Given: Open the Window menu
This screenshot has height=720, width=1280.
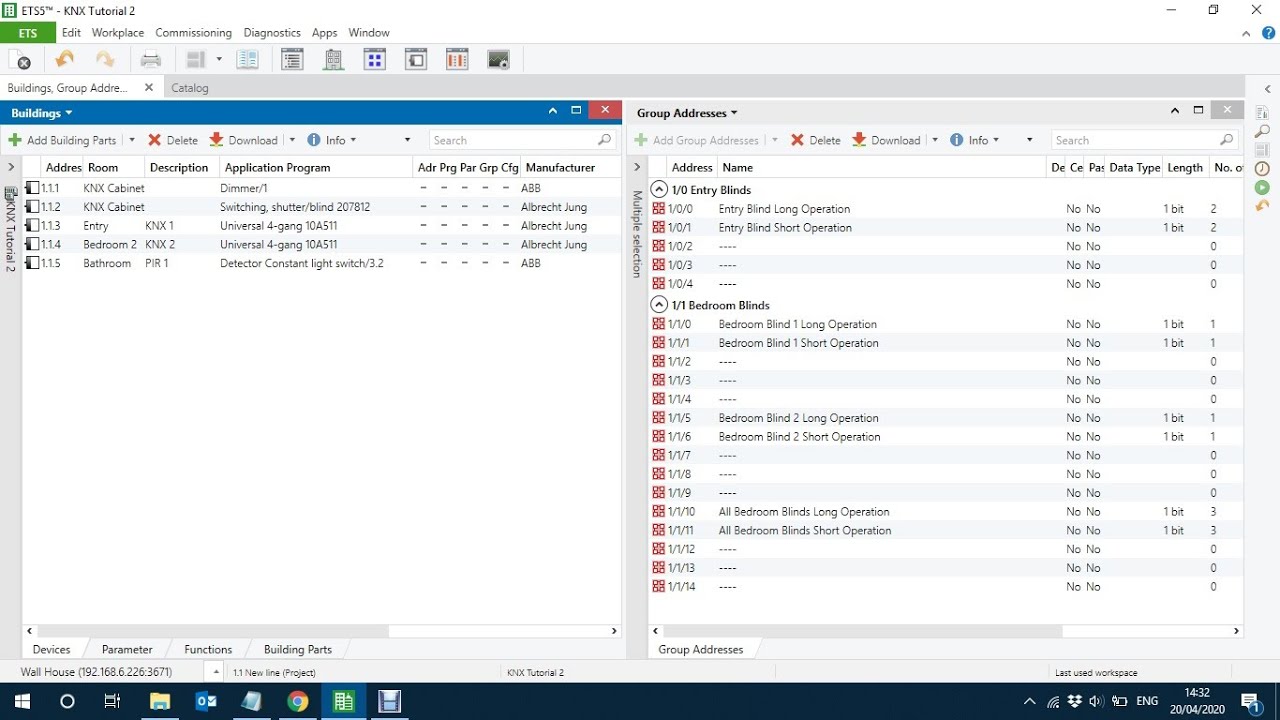Looking at the screenshot, I should [369, 33].
